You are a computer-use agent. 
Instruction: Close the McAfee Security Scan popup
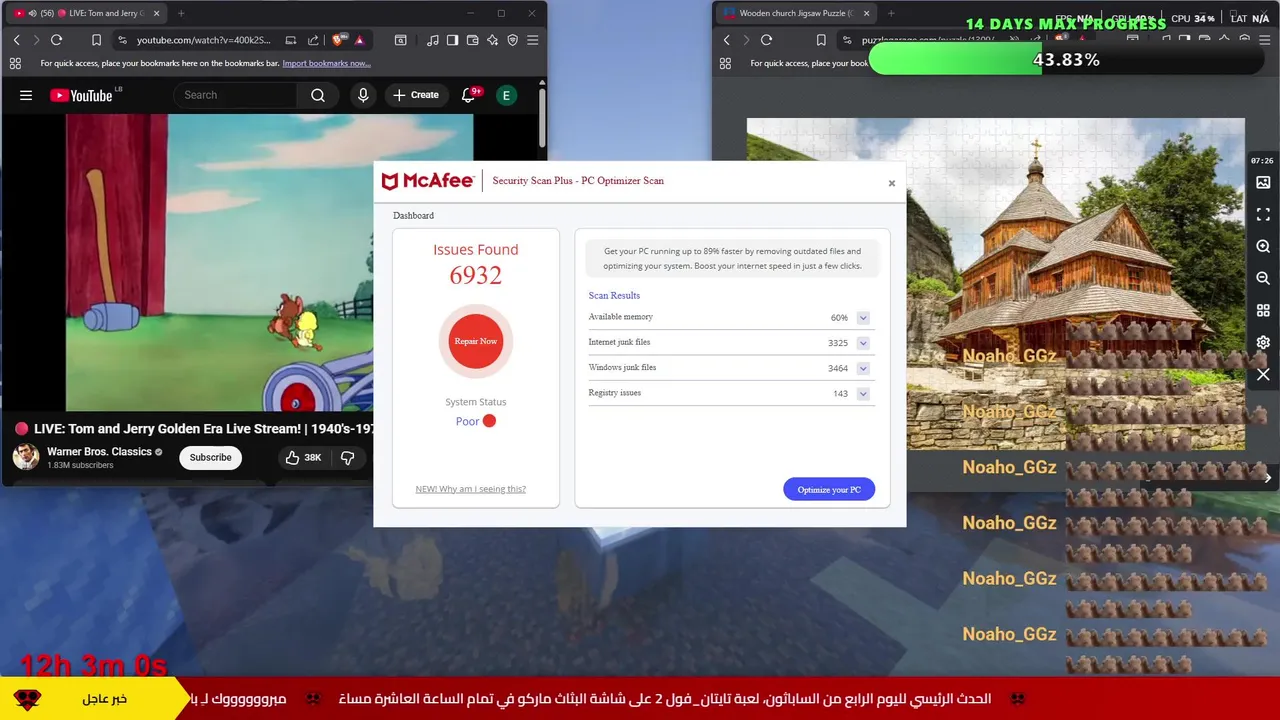892,183
